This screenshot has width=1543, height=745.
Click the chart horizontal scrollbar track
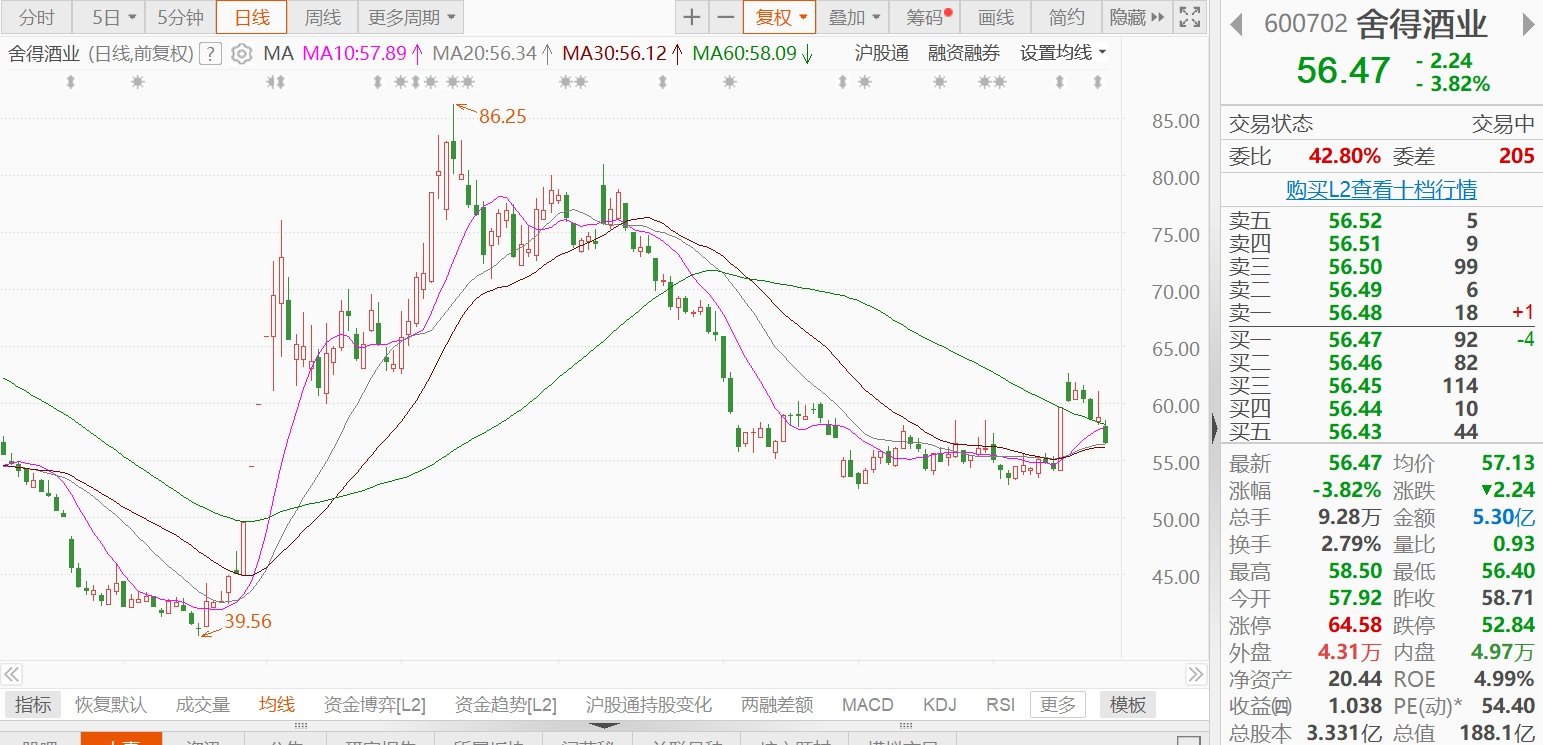[x=604, y=674]
